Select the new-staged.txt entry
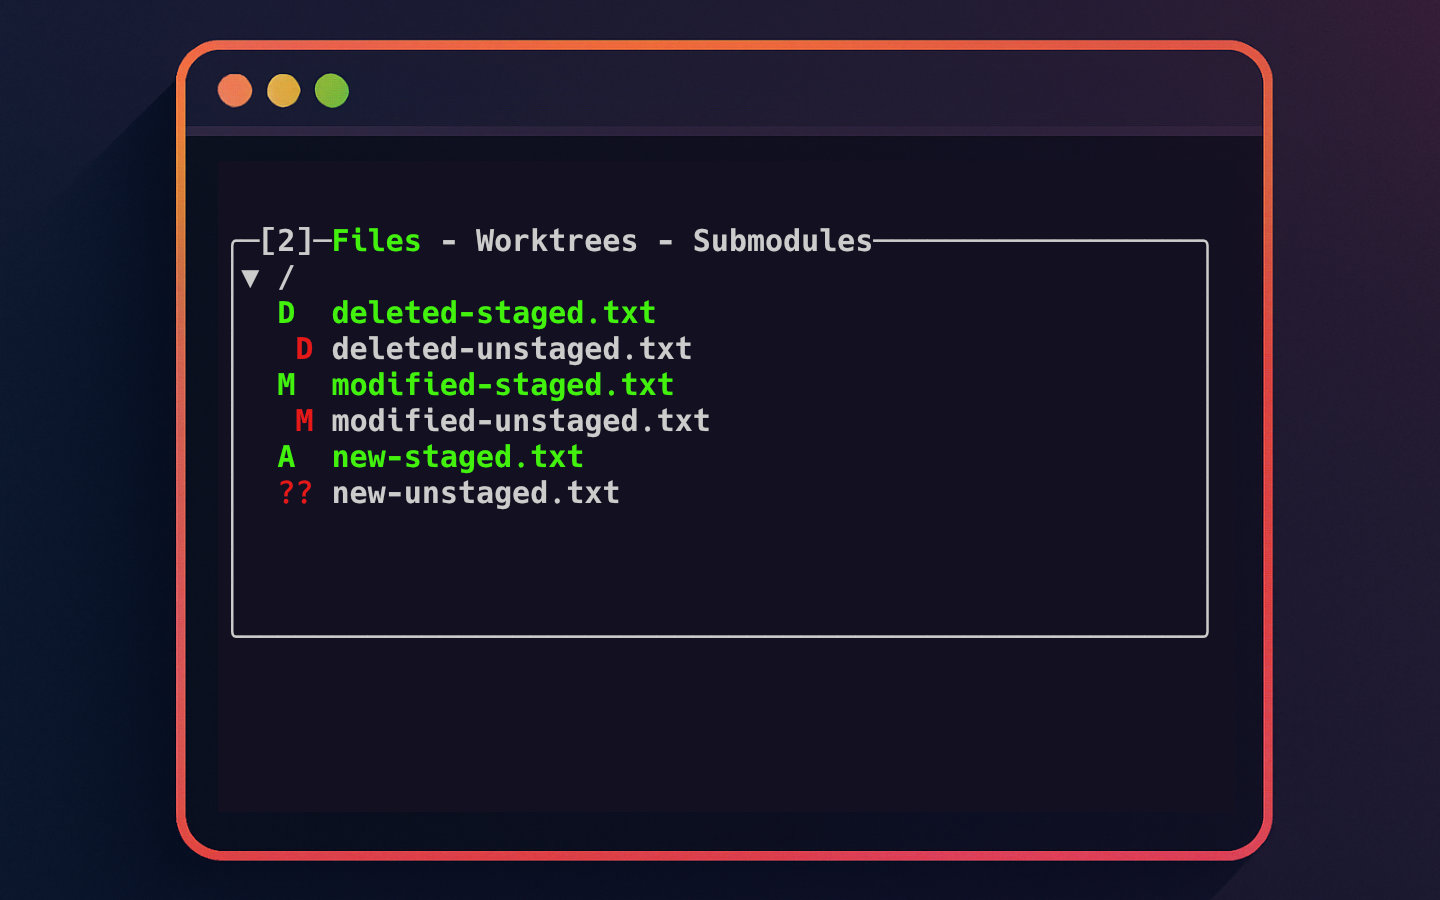This screenshot has width=1440, height=900. click(x=456, y=457)
